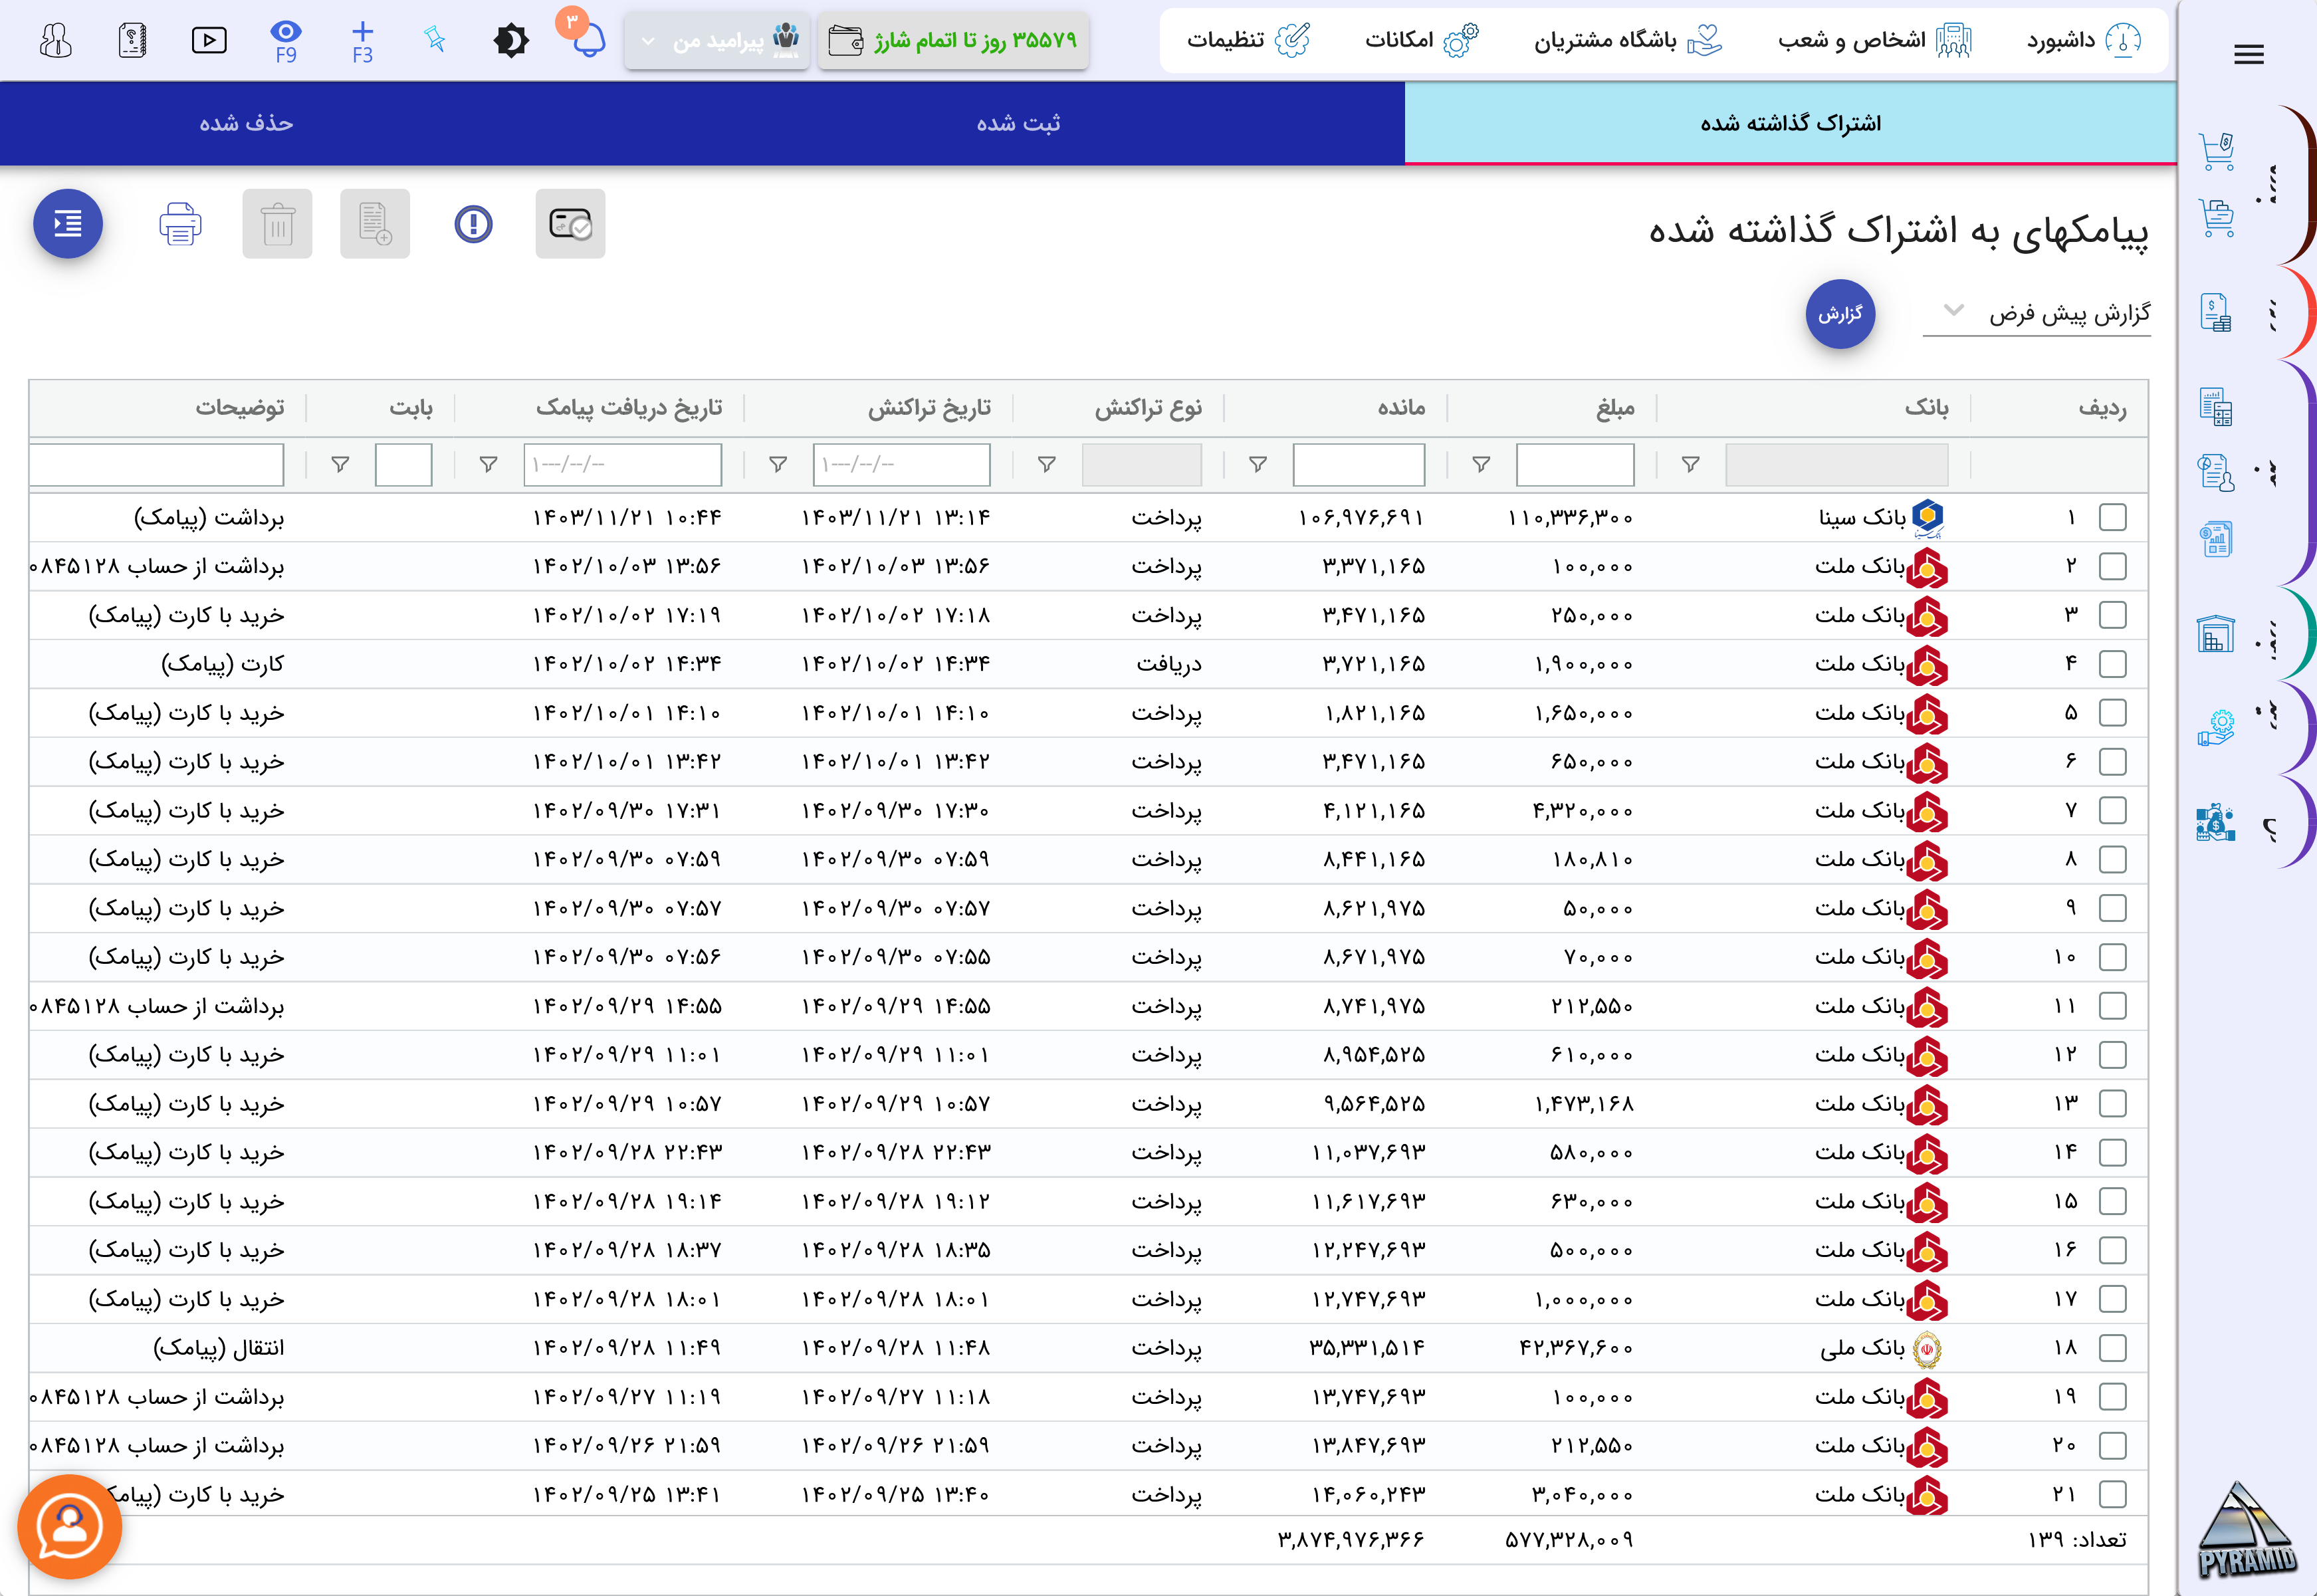2317x1596 pixels.
Task: Click the pin icon in top bar
Action: click(435, 40)
